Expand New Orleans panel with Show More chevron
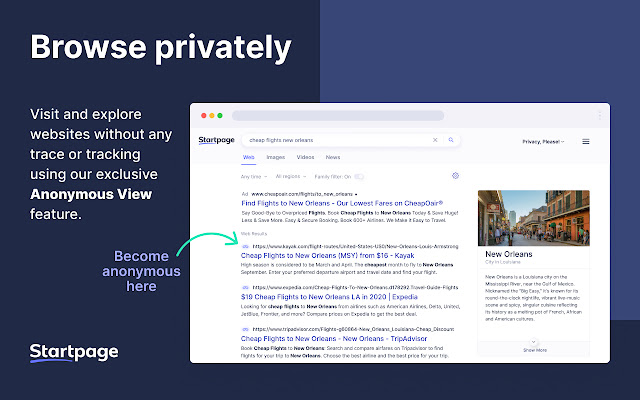The width and height of the screenshot is (640, 400). 533,342
